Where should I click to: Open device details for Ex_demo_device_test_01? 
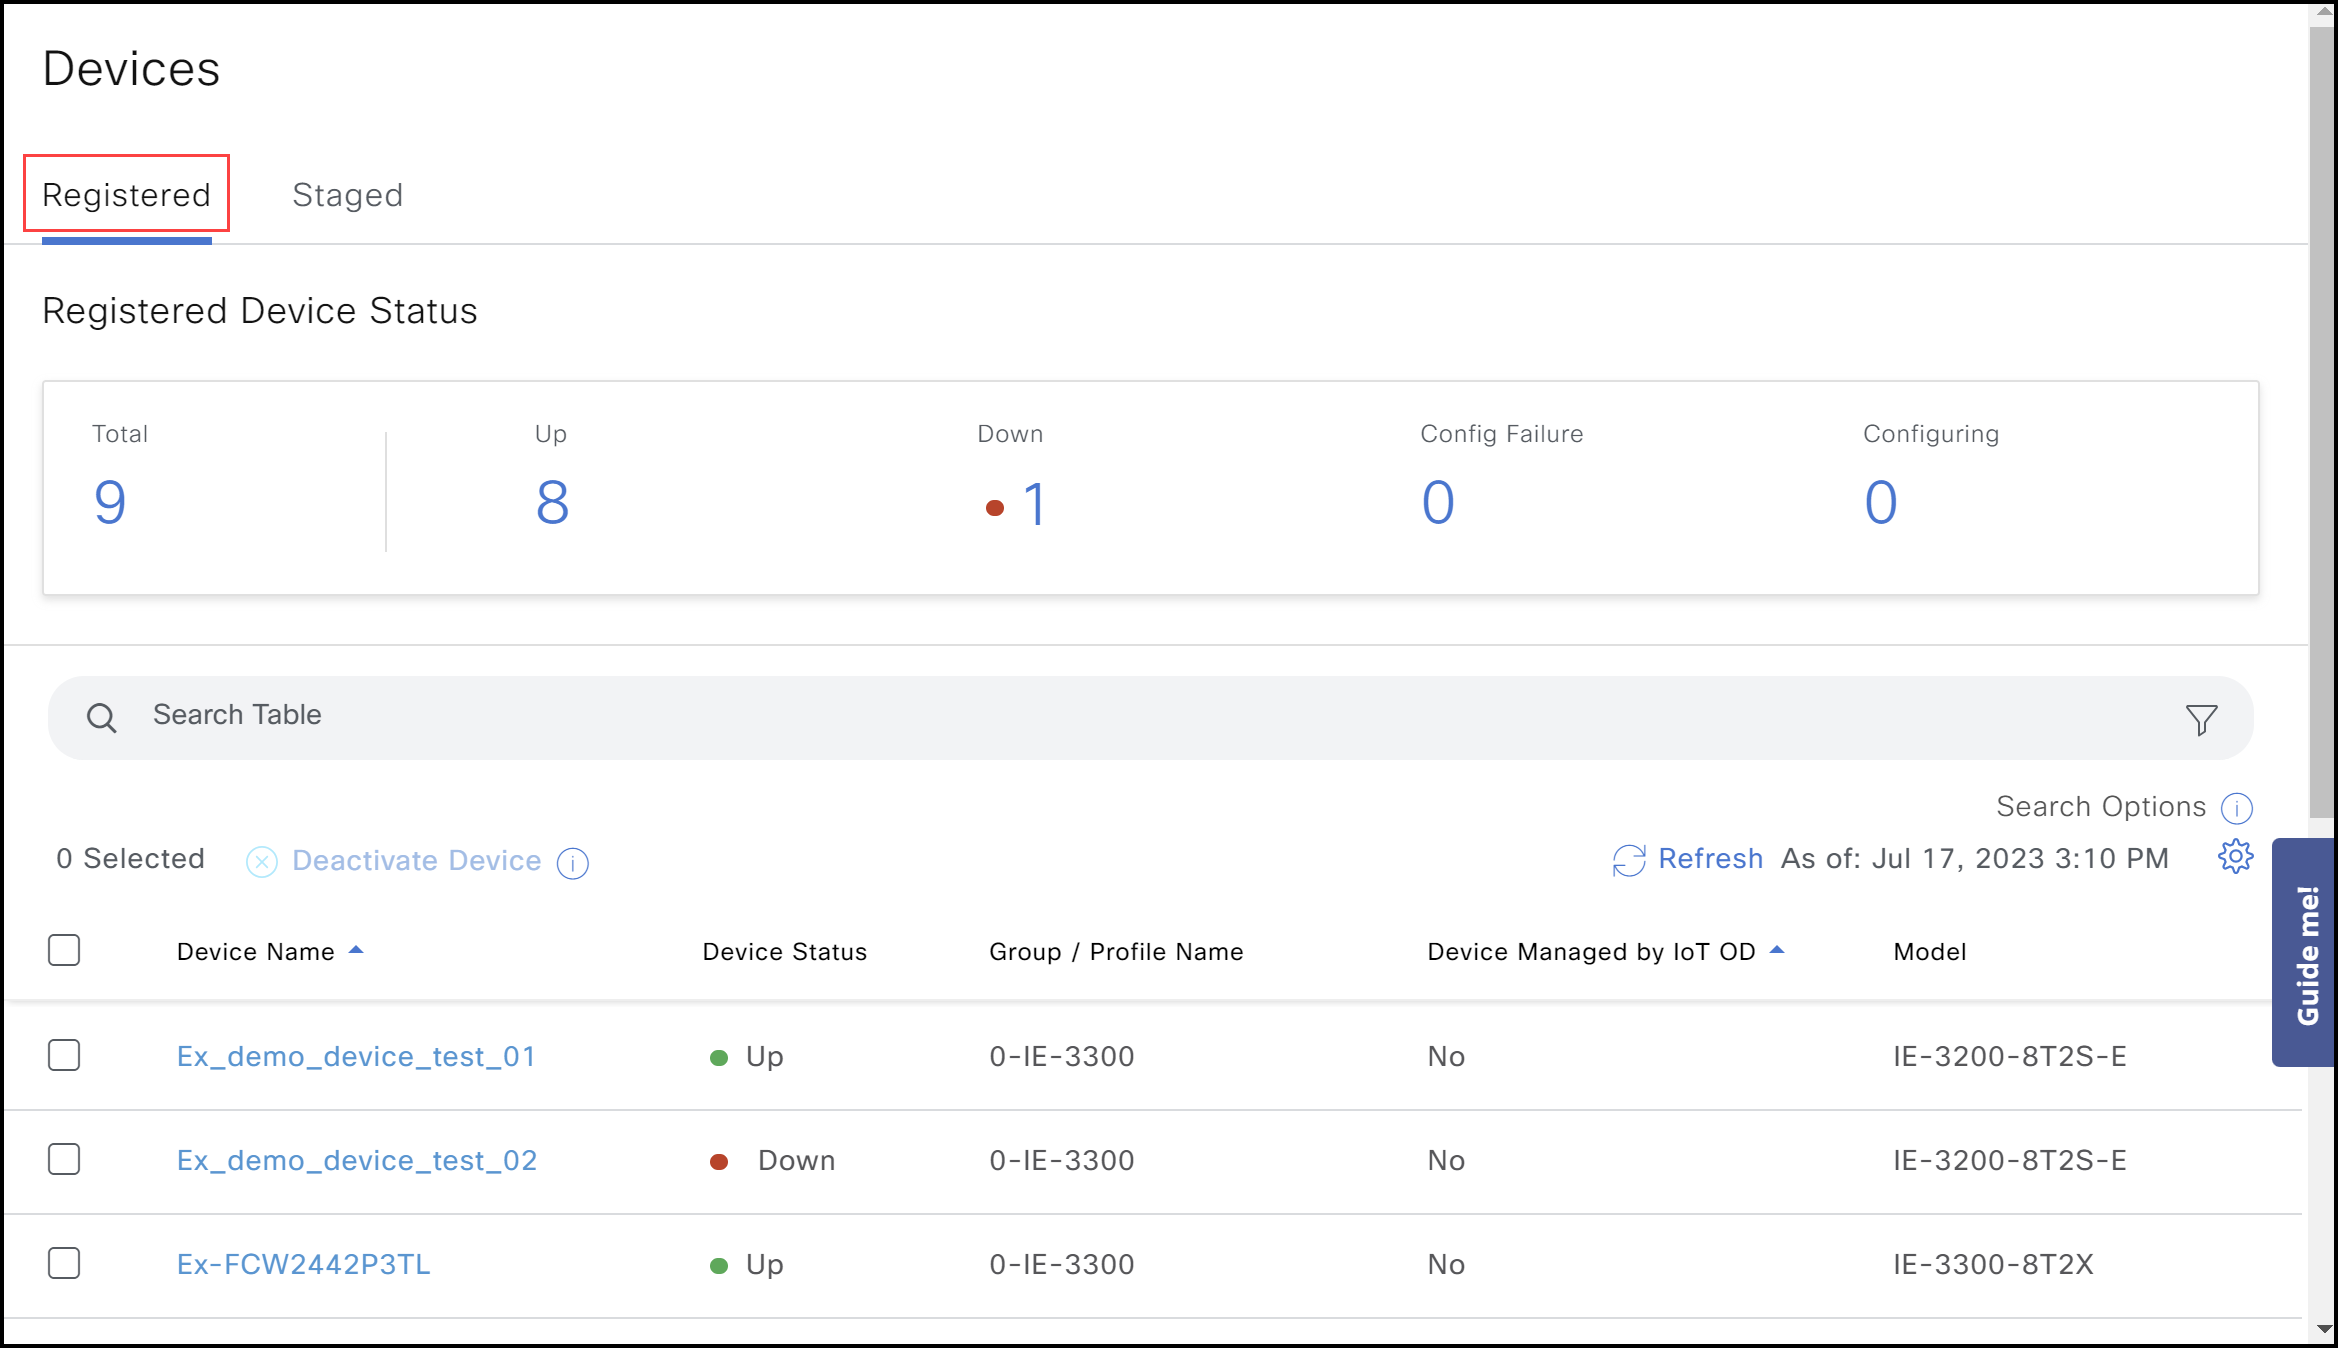pyautogui.click(x=356, y=1056)
